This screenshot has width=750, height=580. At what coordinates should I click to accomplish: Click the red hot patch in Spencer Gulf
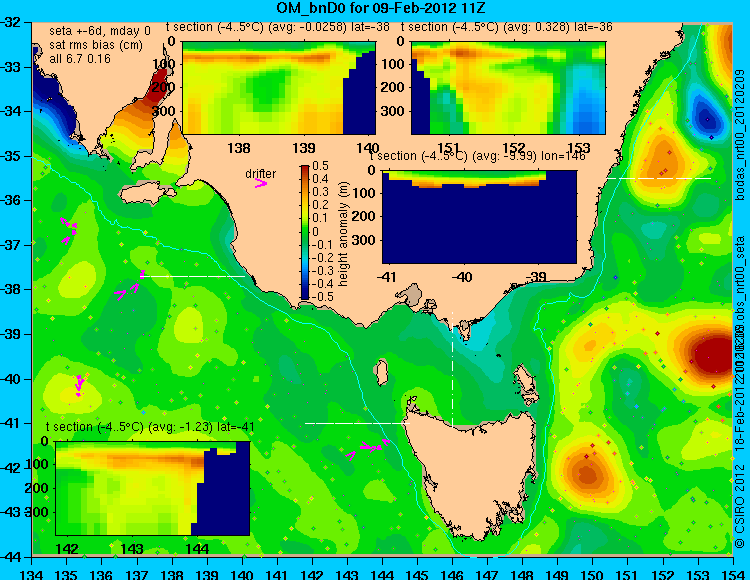click(x=158, y=85)
